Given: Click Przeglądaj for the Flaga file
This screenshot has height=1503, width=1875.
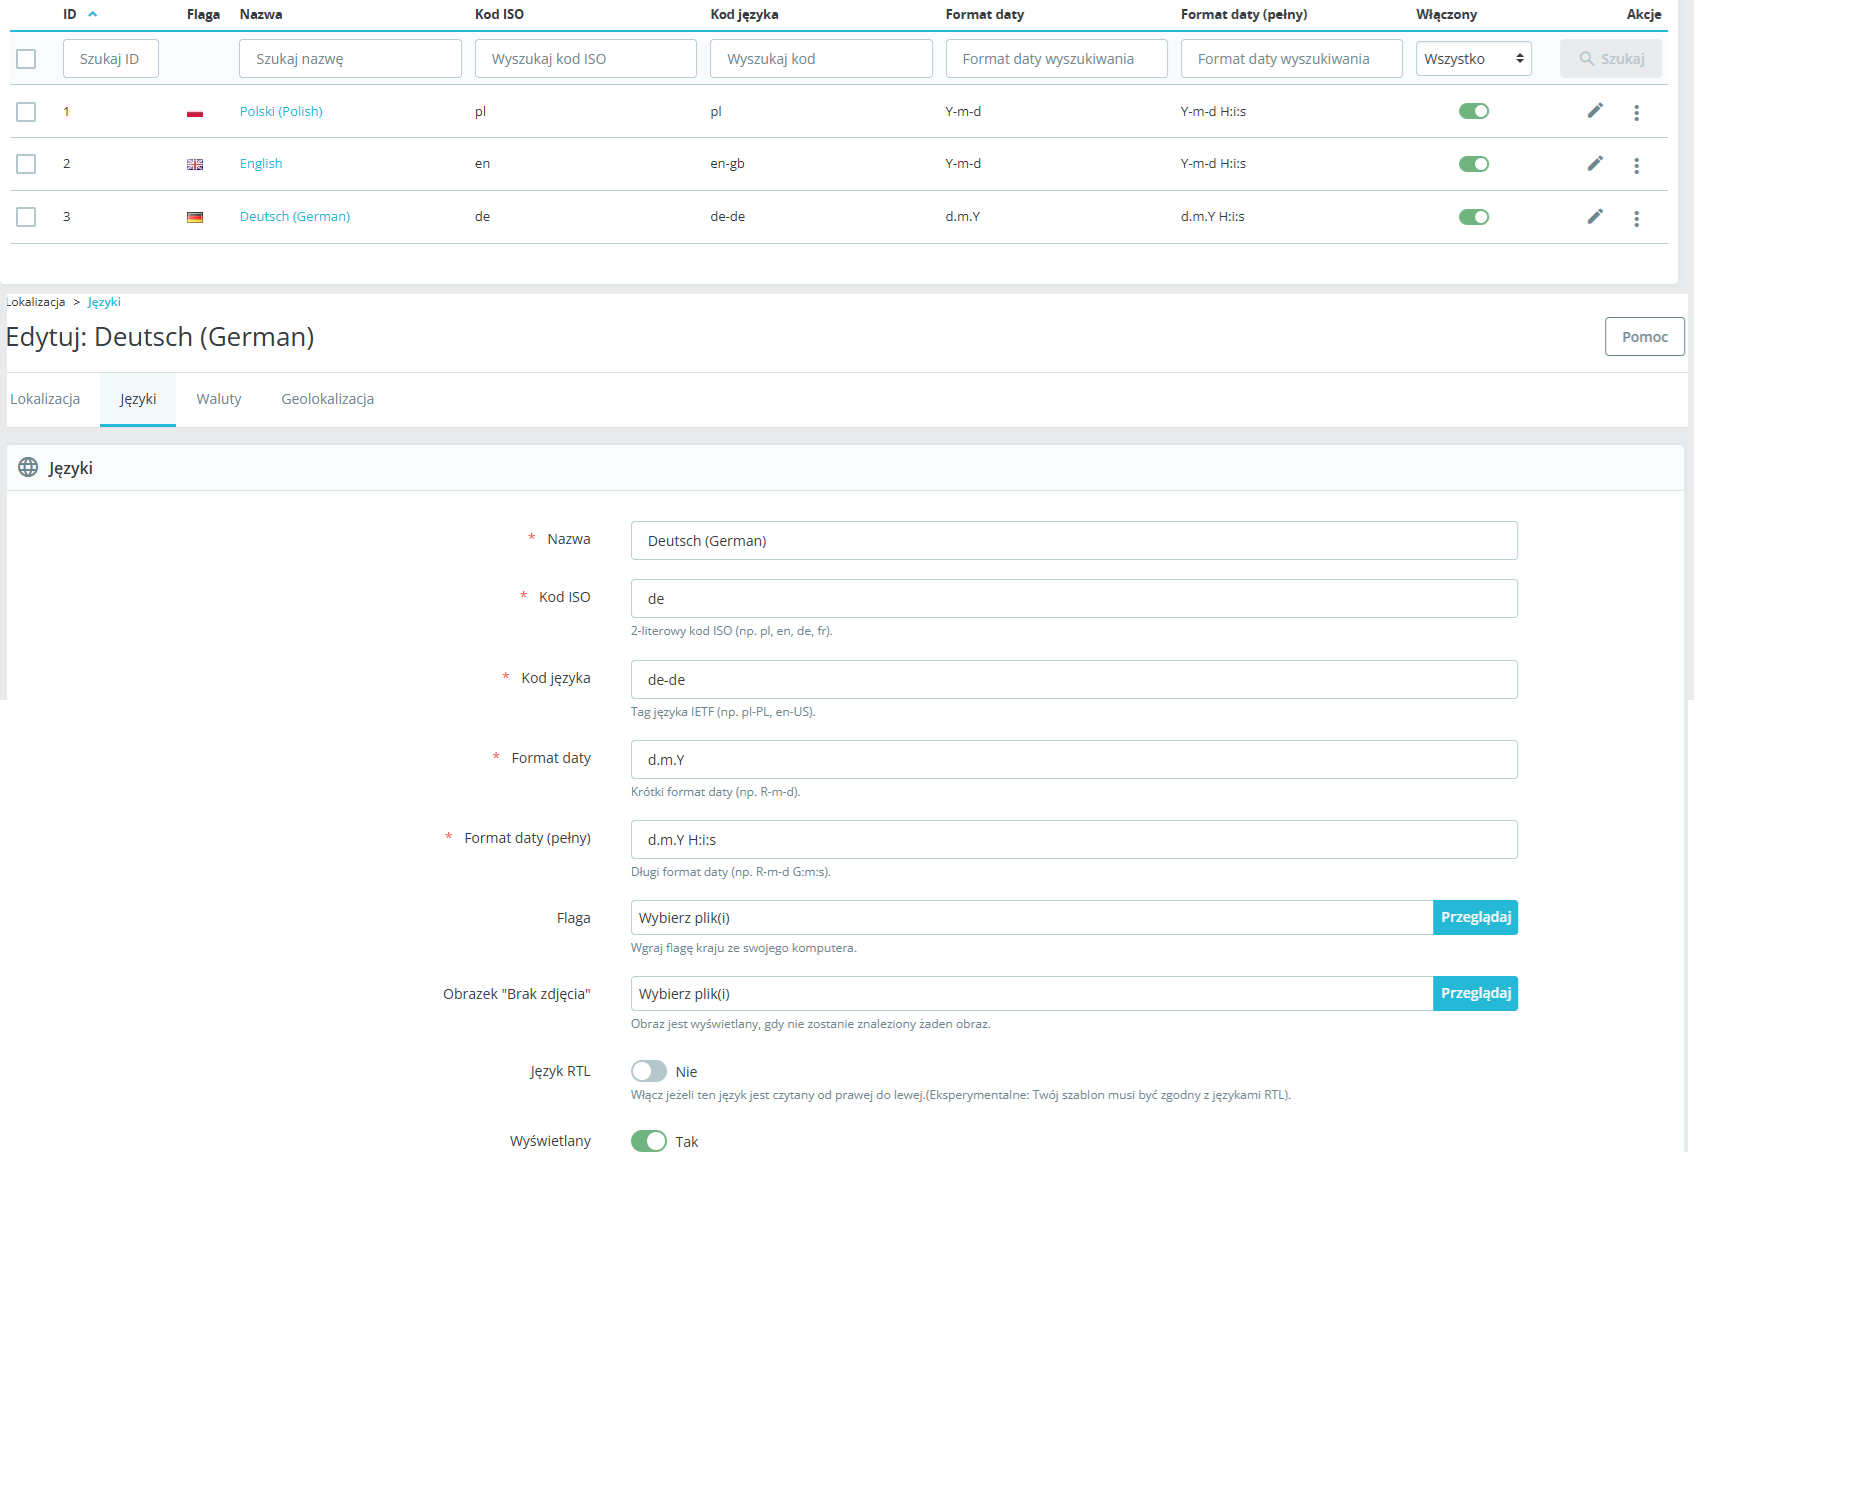Looking at the screenshot, I should click(1476, 917).
